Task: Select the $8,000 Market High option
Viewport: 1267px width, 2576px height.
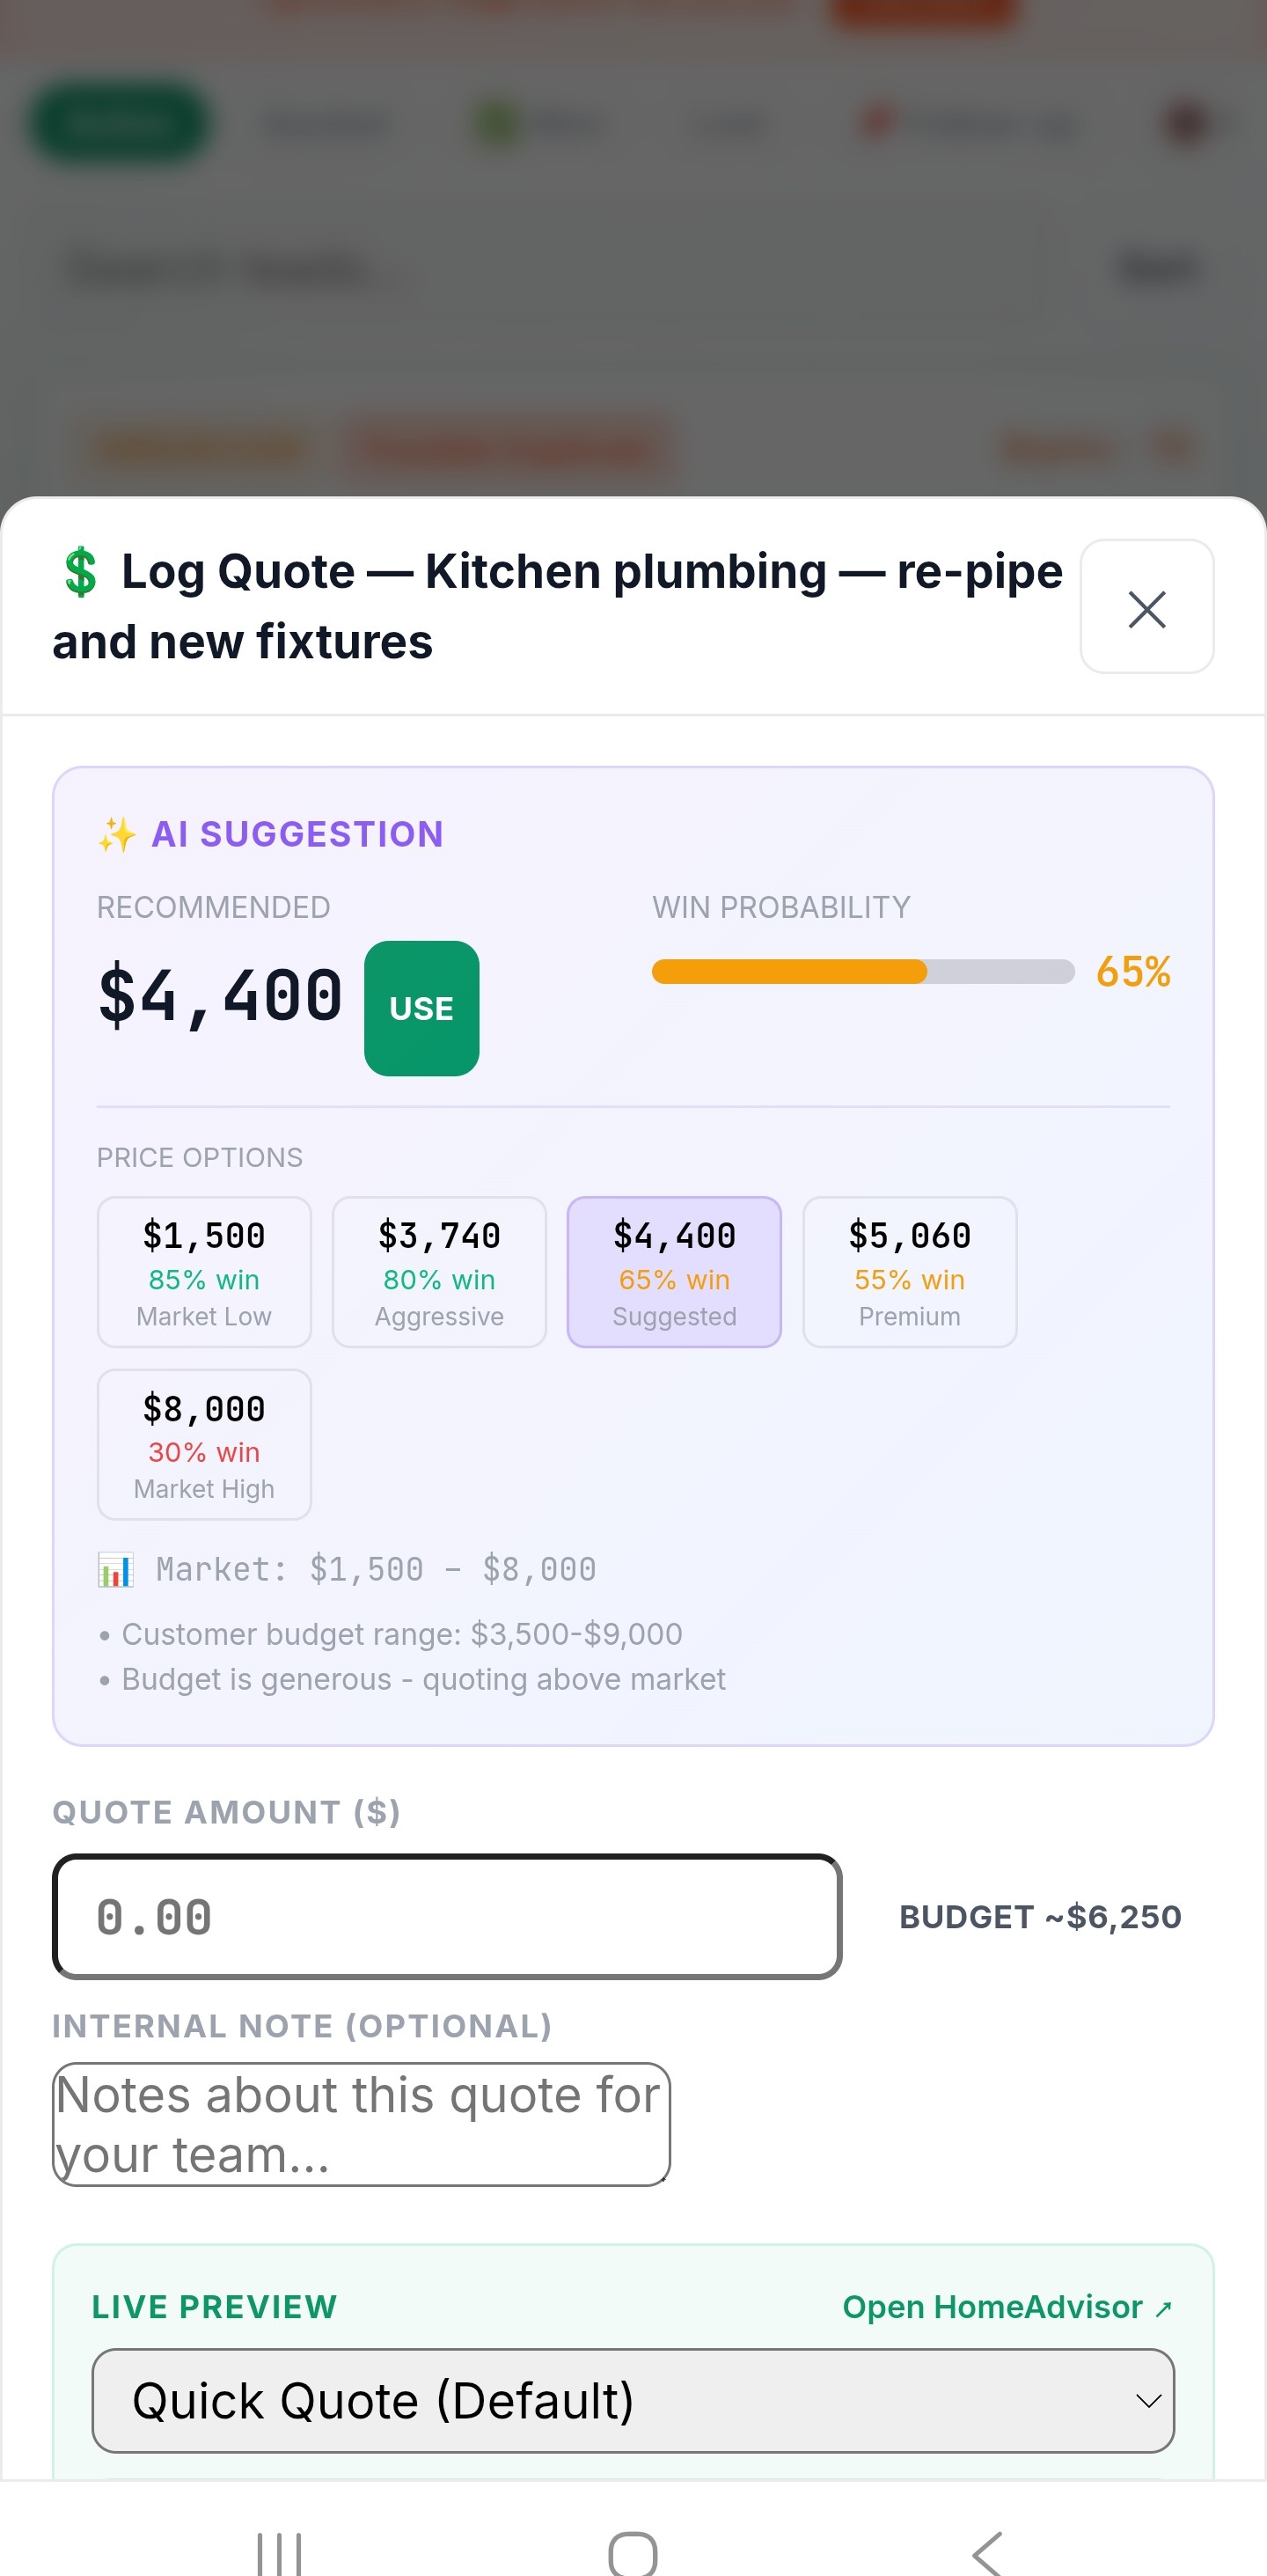Action: point(204,1444)
